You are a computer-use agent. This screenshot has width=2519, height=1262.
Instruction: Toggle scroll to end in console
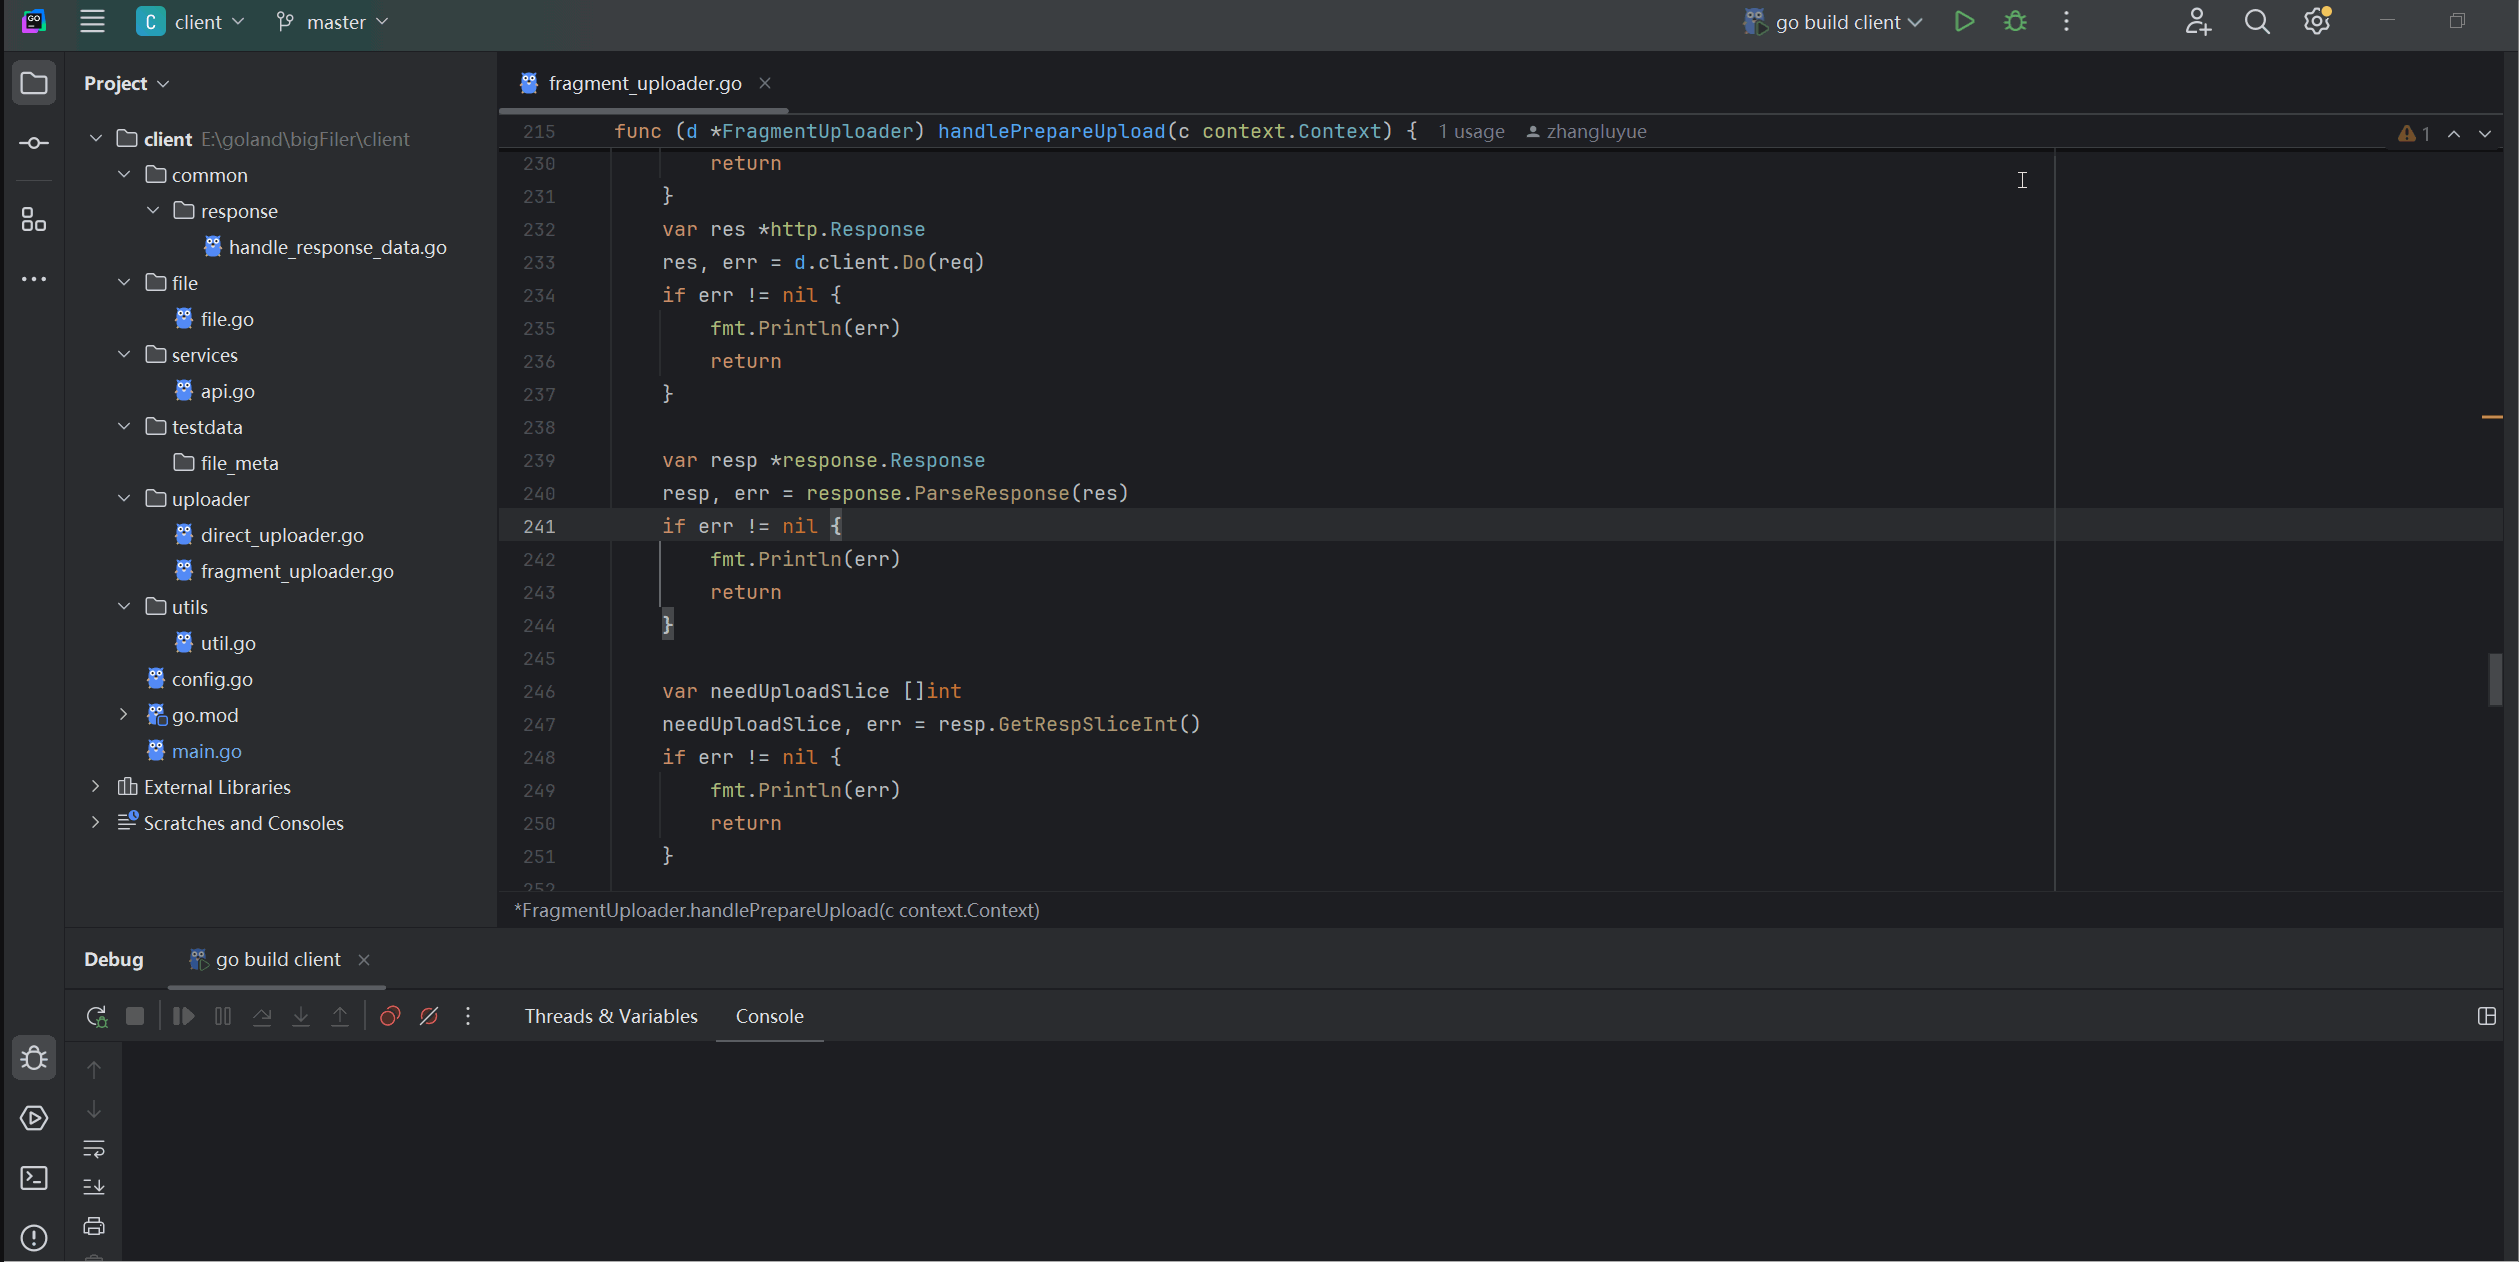pyautogui.click(x=94, y=1187)
